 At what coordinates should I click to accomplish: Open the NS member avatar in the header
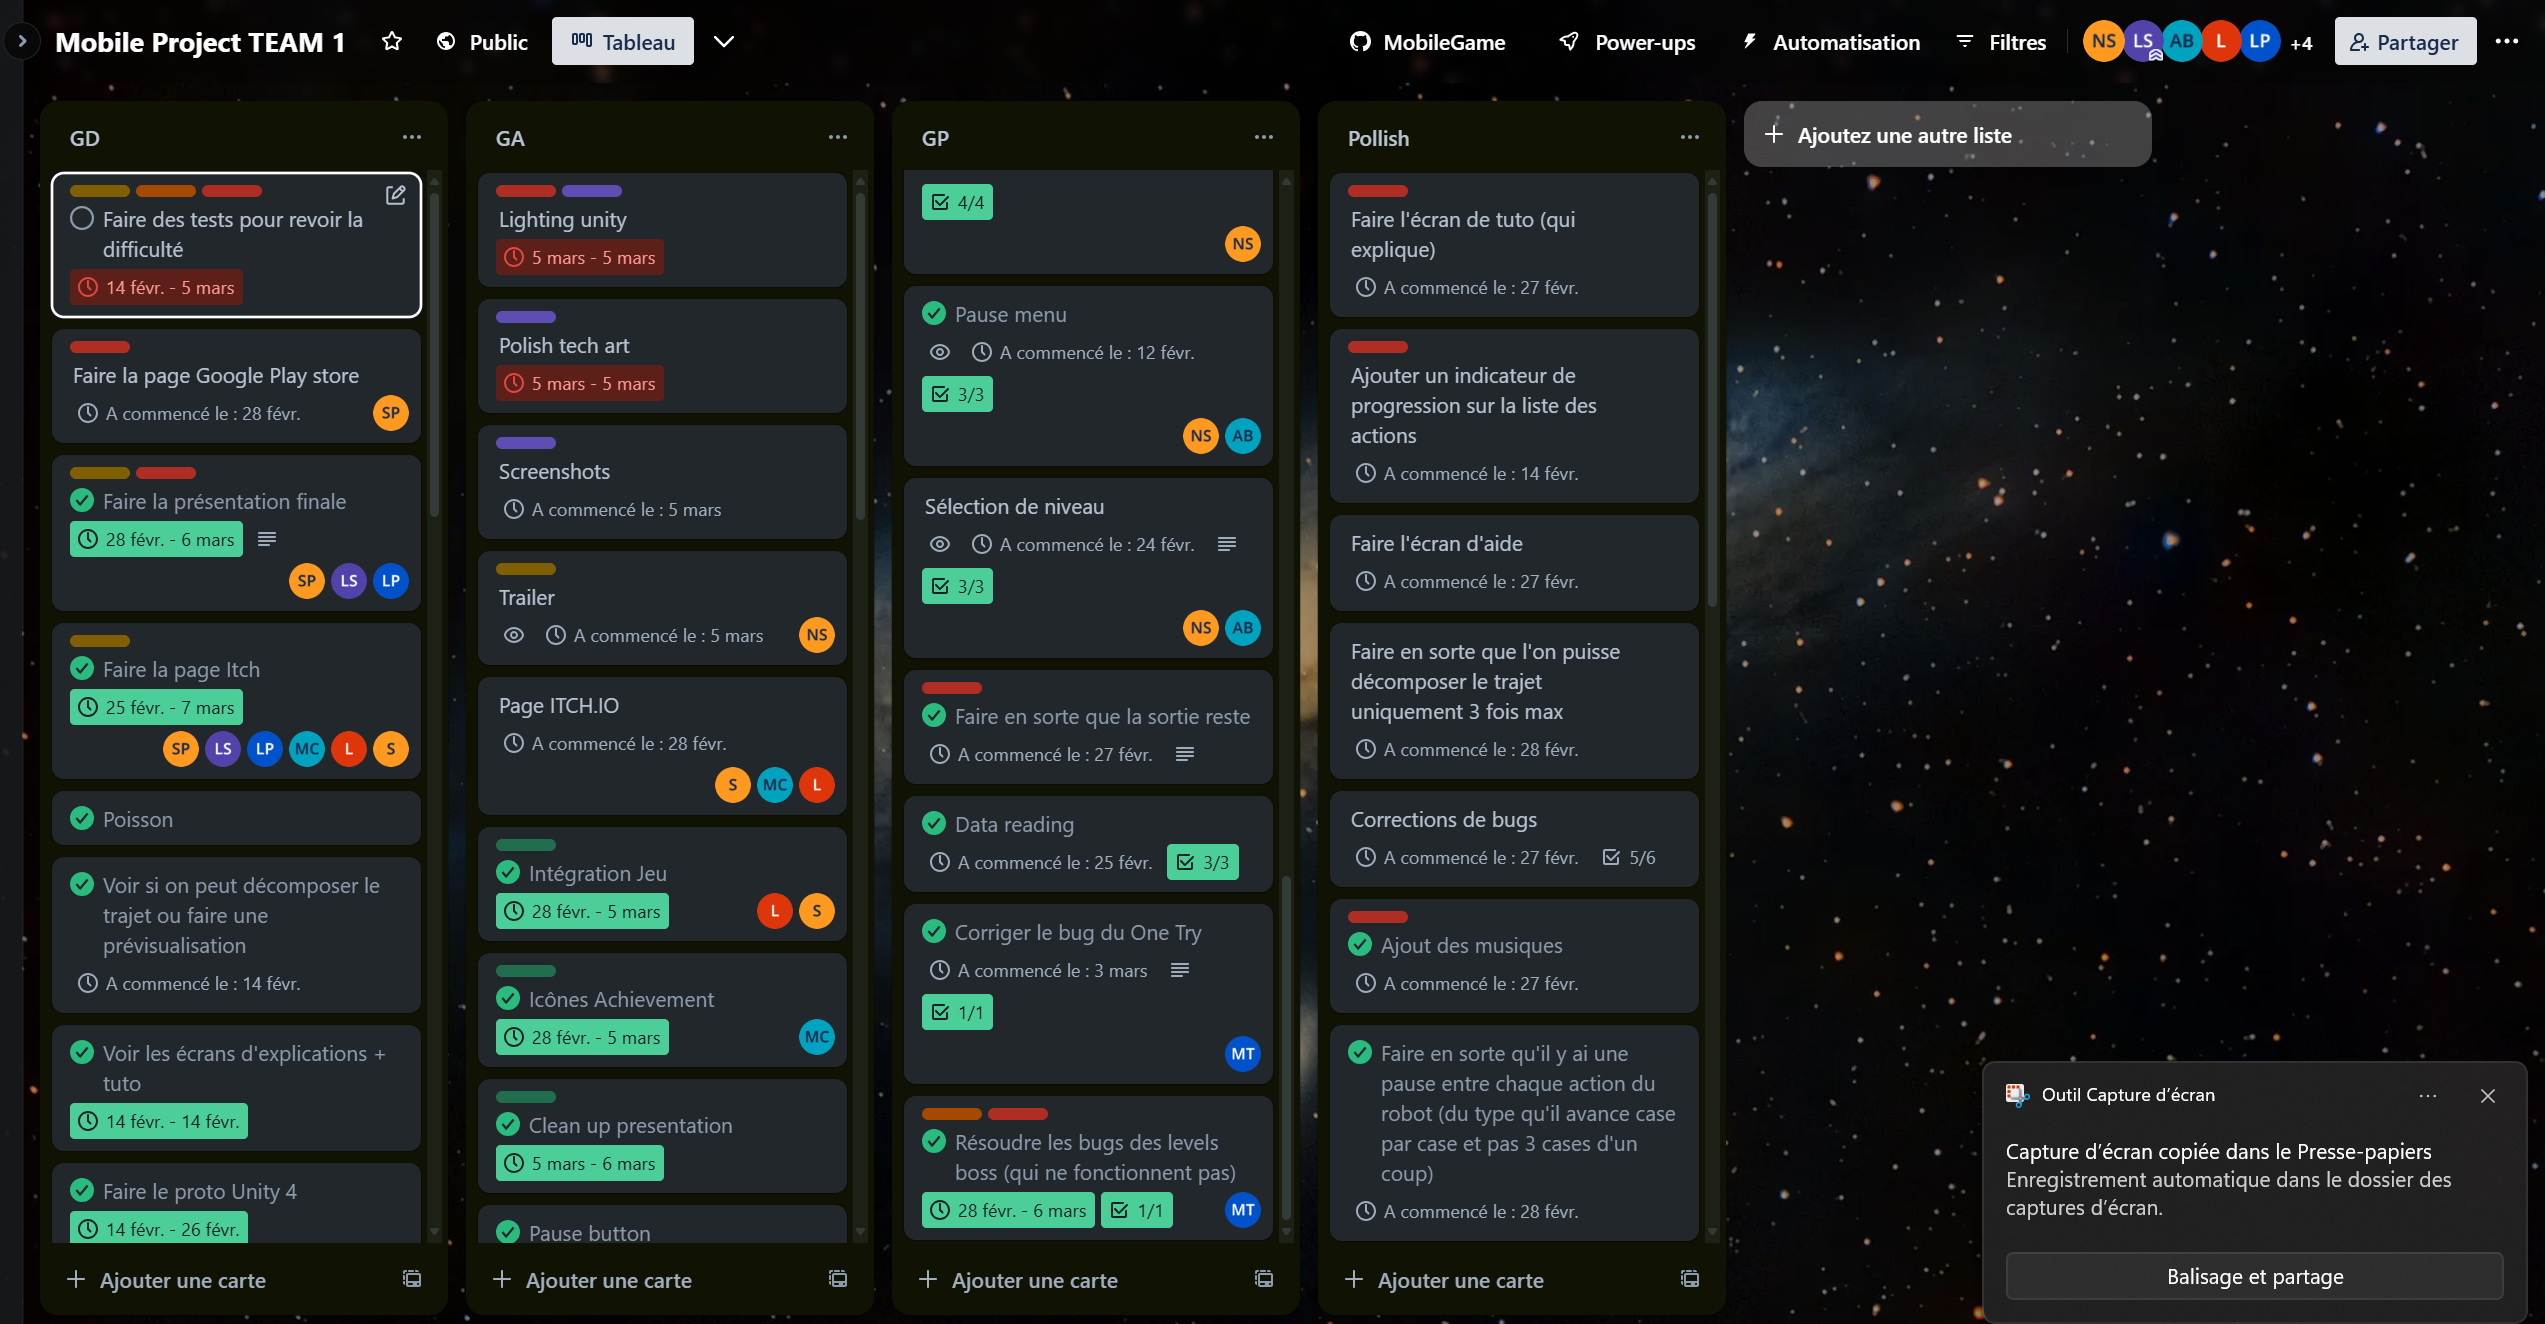[x=2103, y=41]
